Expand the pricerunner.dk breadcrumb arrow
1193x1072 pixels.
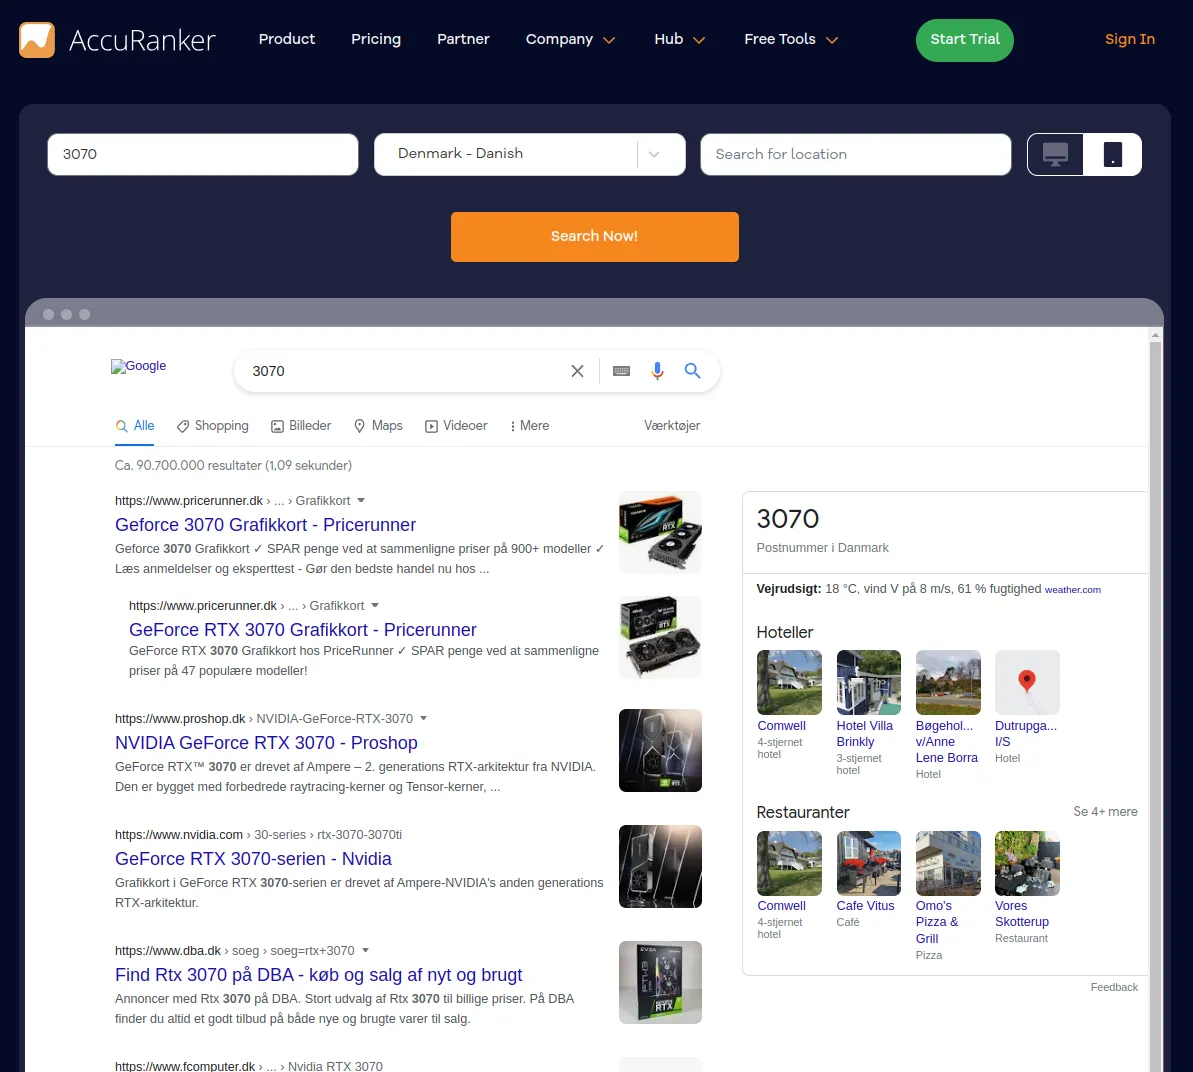[x=360, y=500]
